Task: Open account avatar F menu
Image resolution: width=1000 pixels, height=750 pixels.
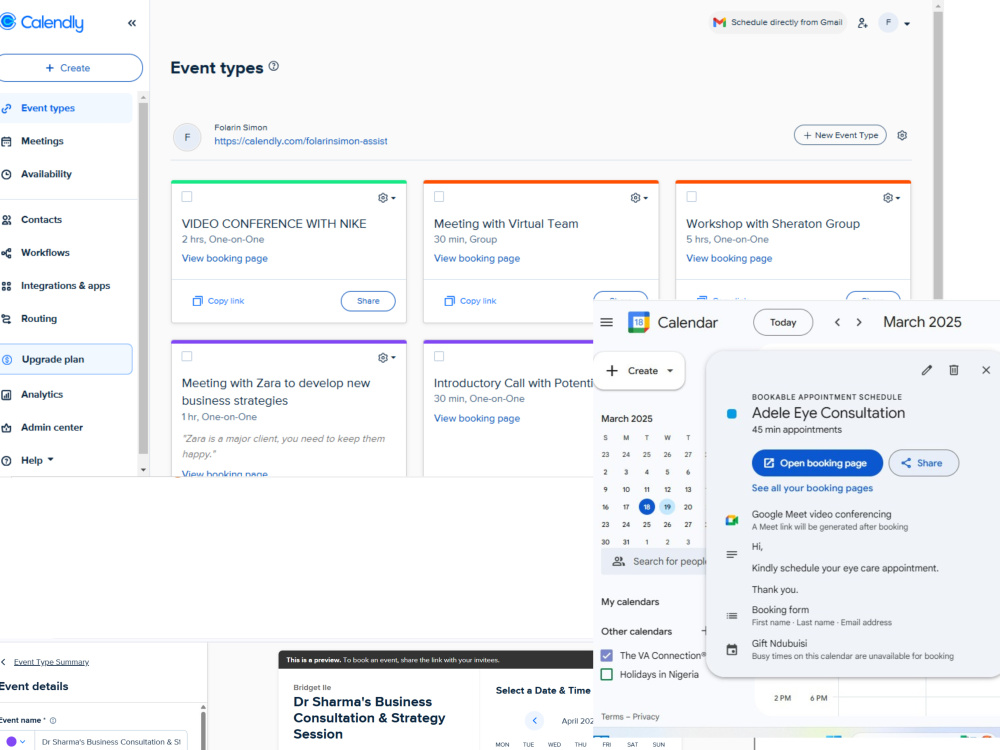Action: coord(895,23)
